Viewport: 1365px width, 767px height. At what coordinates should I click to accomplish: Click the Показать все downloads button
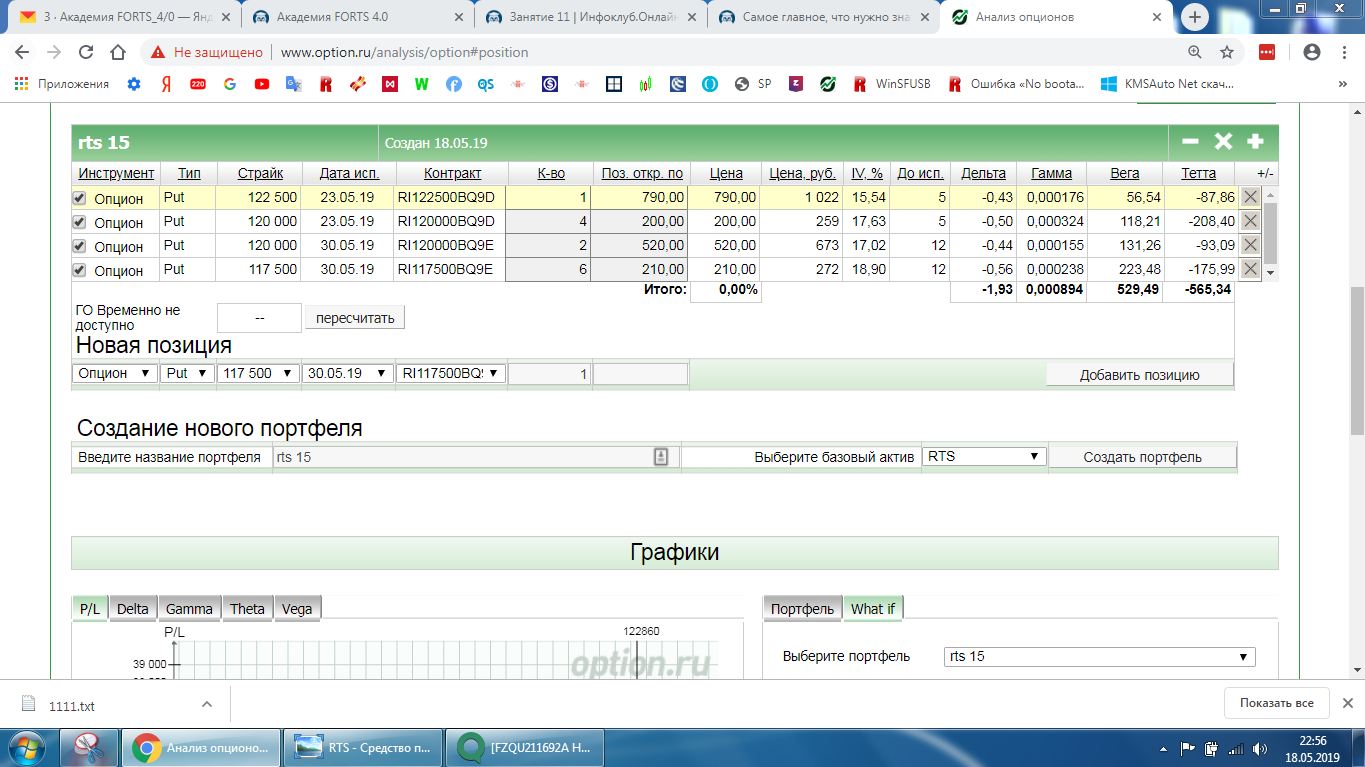coord(1277,703)
